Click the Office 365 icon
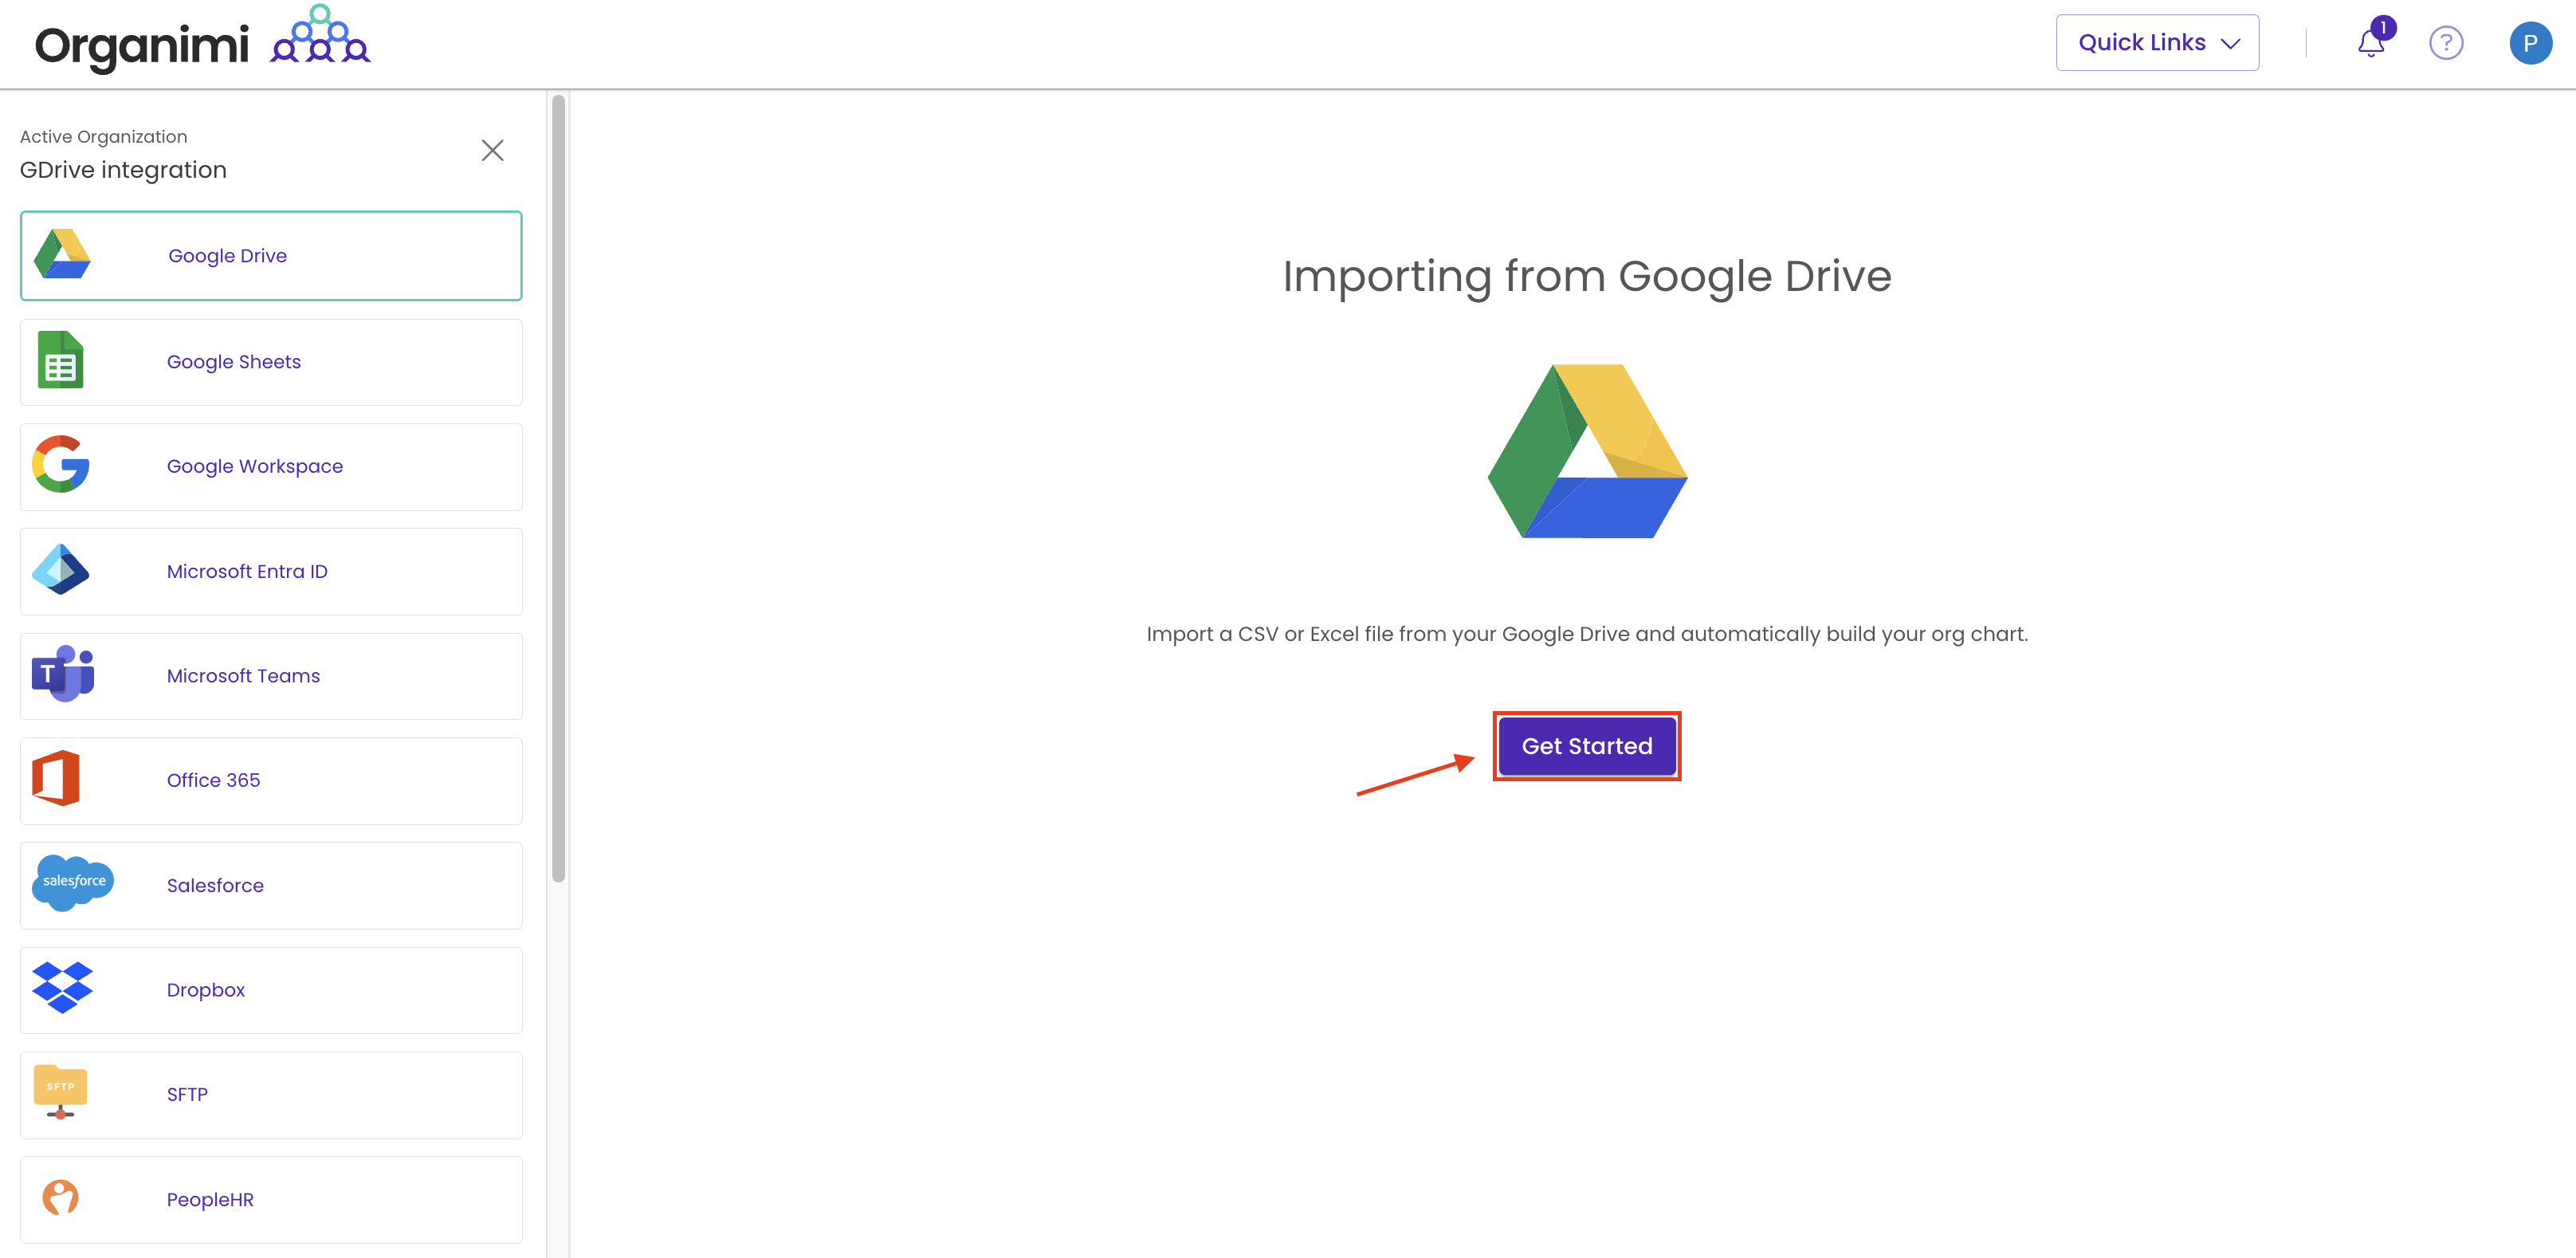The height and width of the screenshot is (1258, 2576). coord(56,778)
